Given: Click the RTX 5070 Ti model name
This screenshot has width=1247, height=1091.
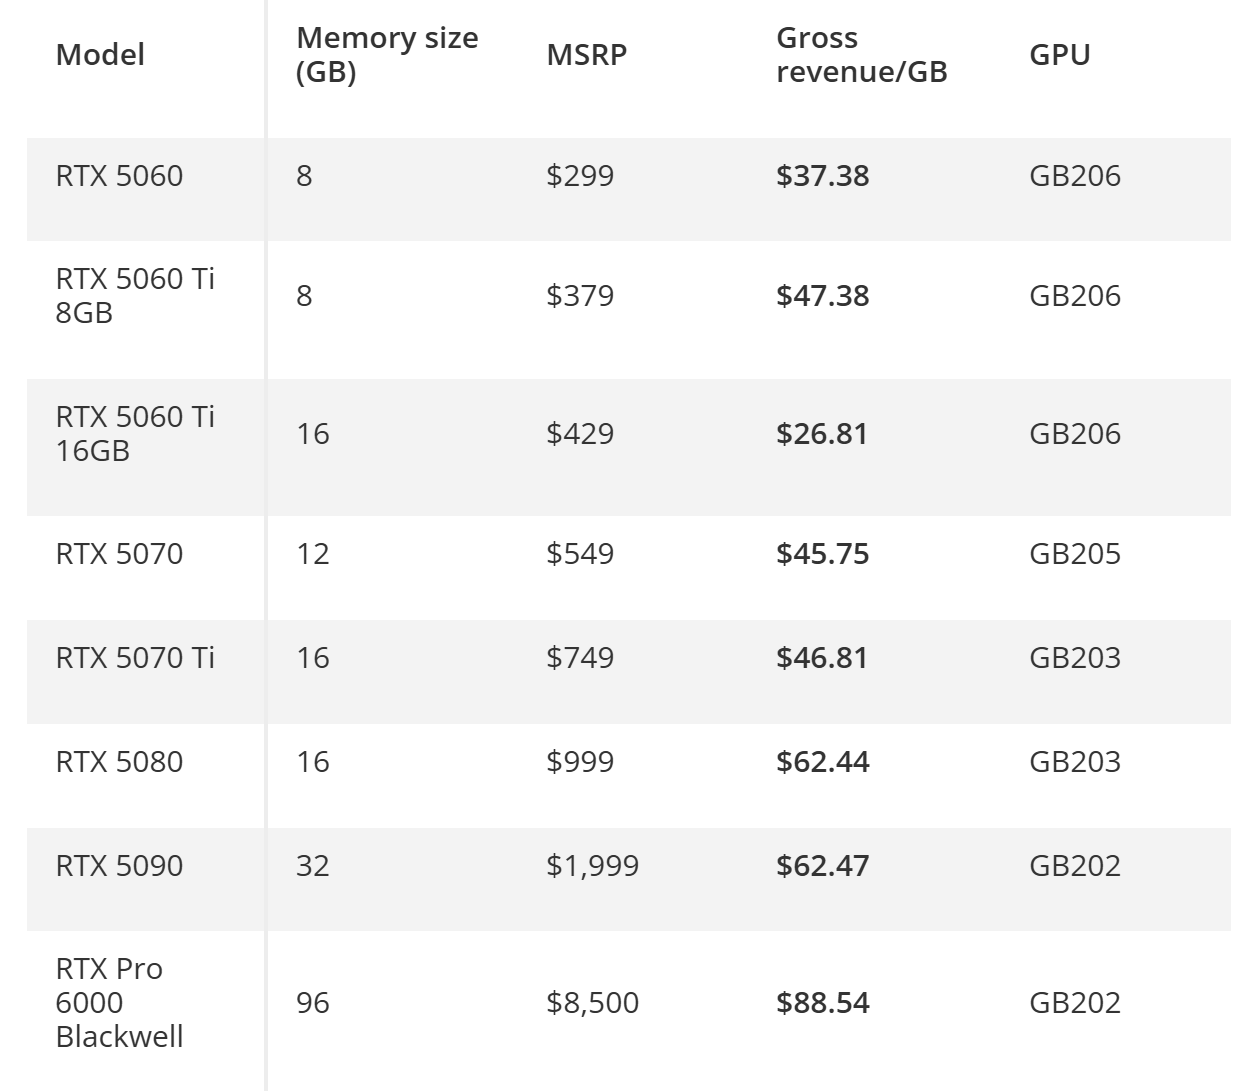Looking at the screenshot, I should pyautogui.click(x=135, y=658).
